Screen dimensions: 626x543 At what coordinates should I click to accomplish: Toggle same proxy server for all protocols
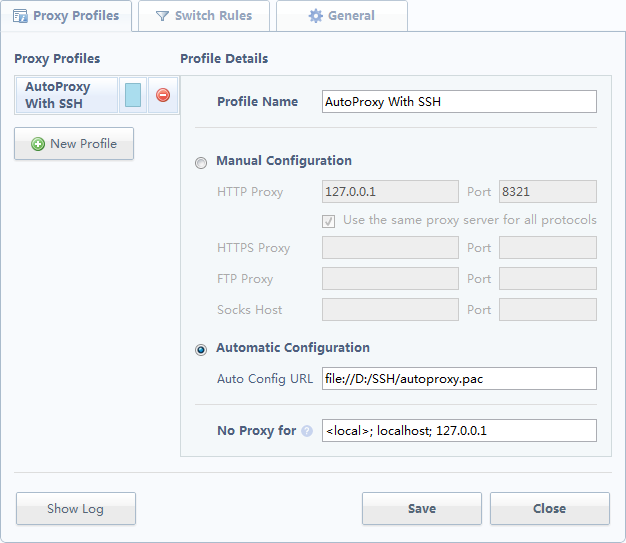pos(329,220)
